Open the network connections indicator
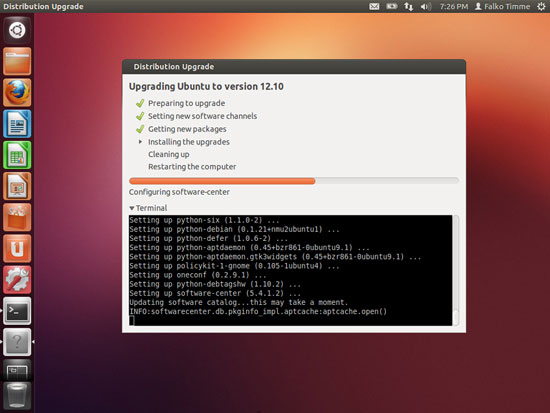550x413 pixels. [408, 6]
